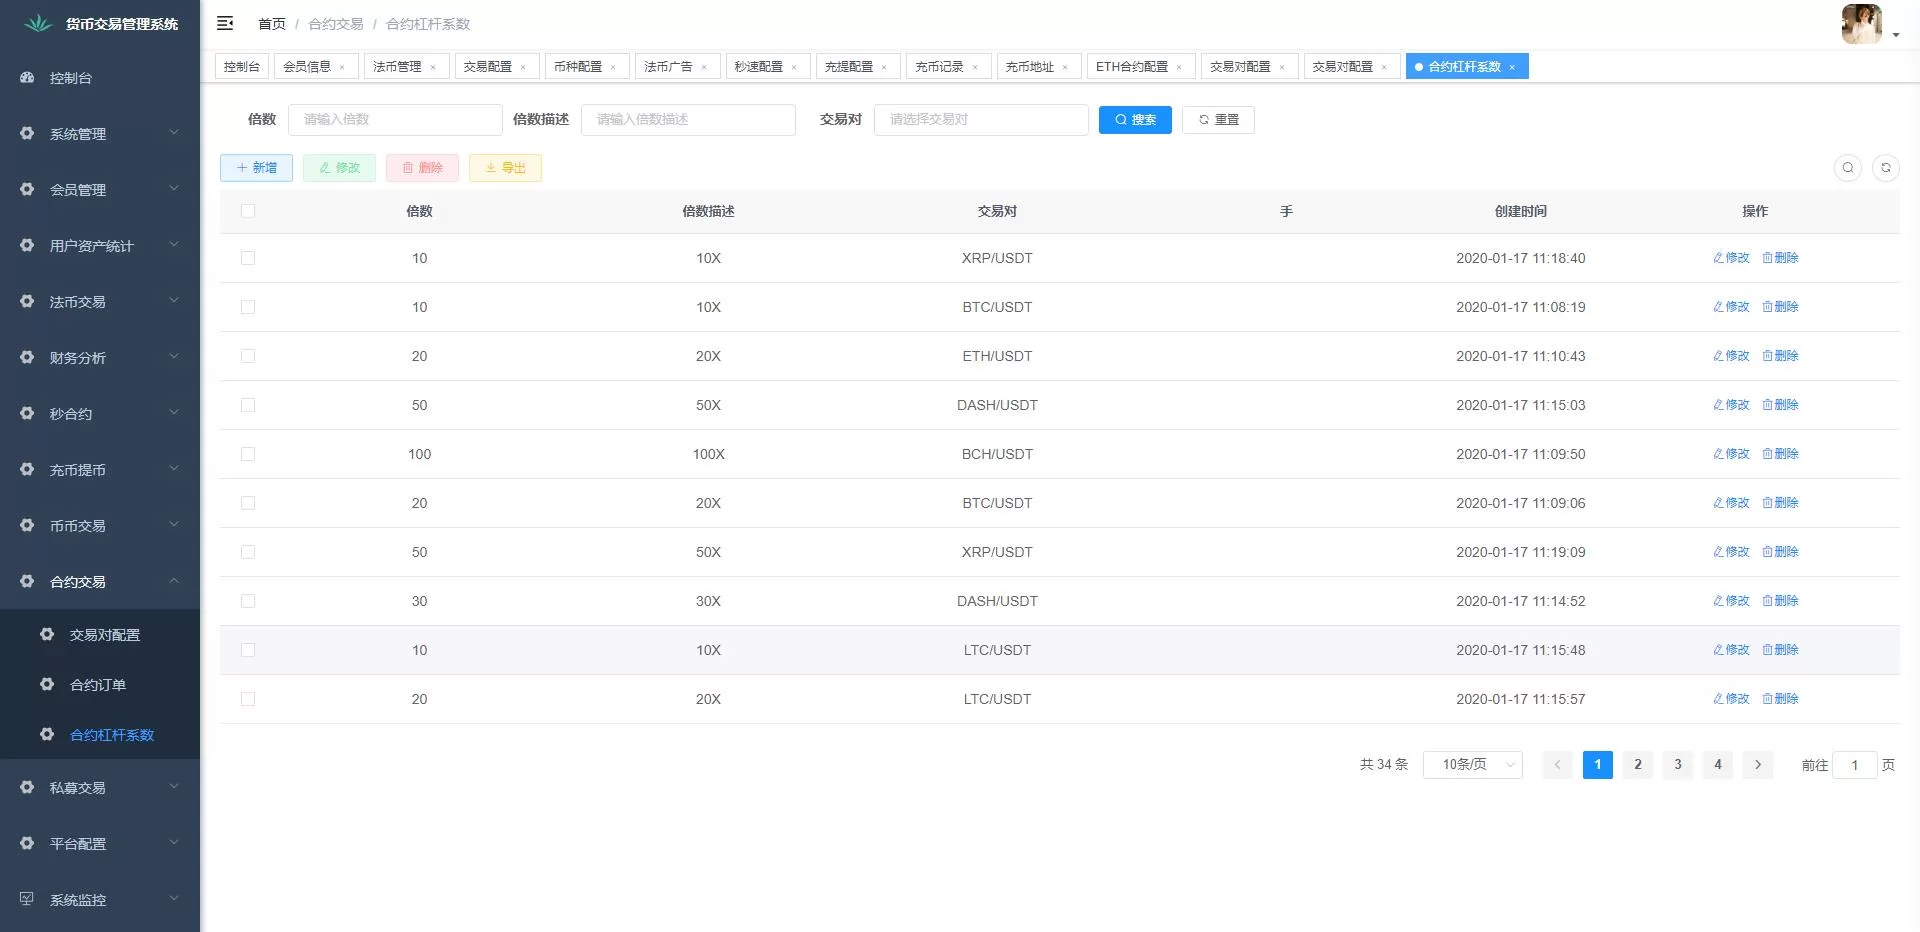Screen dimensions: 1920x932
Task: Open 合约订单 in the sidebar submenu
Action: click(x=98, y=685)
